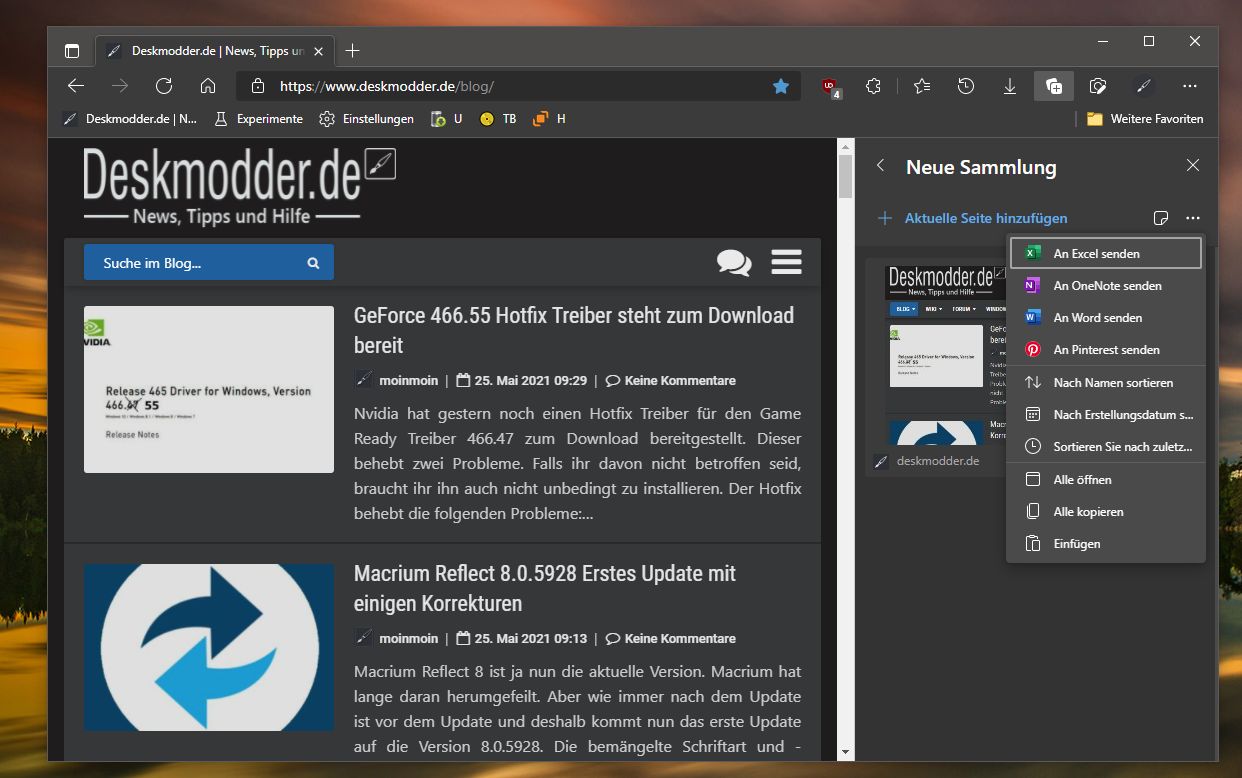Open the Downloads toolbar icon

coord(1010,86)
